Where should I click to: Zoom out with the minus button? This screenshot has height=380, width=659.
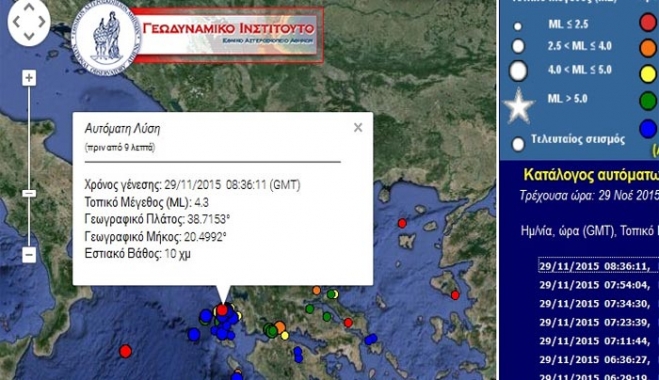coord(29,255)
